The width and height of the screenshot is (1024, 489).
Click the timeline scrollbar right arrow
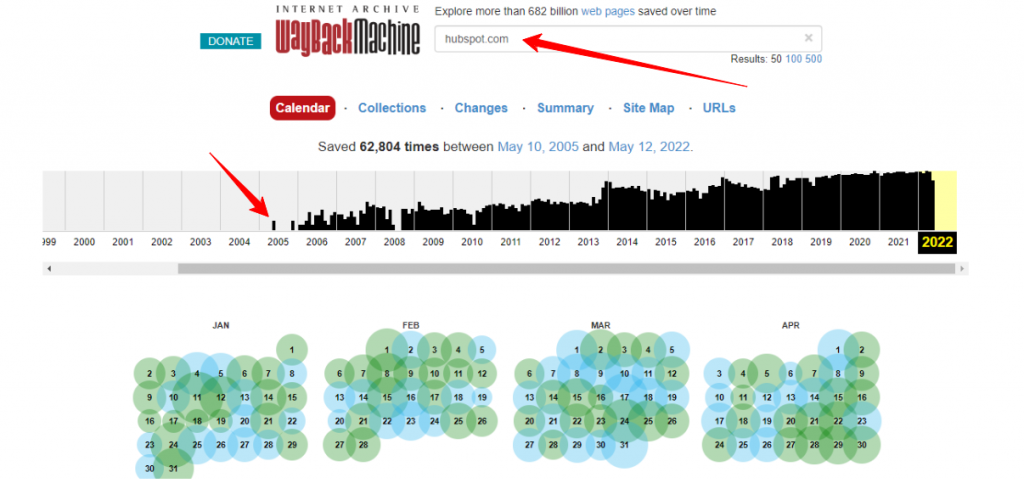961,269
